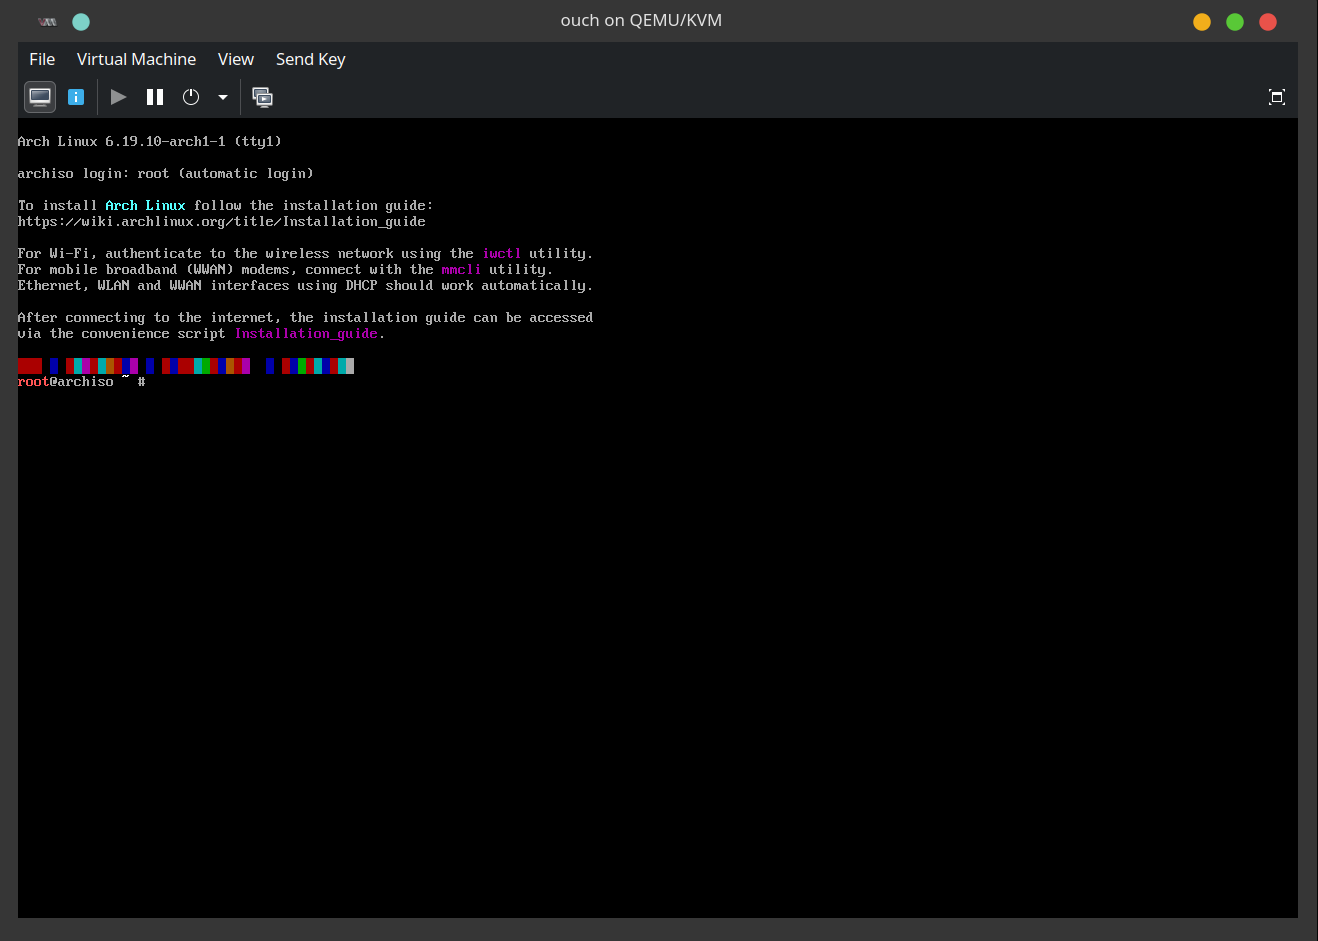The width and height of the screenshot is (1318, 941).
Task: Click the wiki.archlinux.org Installation guide URL
Action: [x=222, y=222]
